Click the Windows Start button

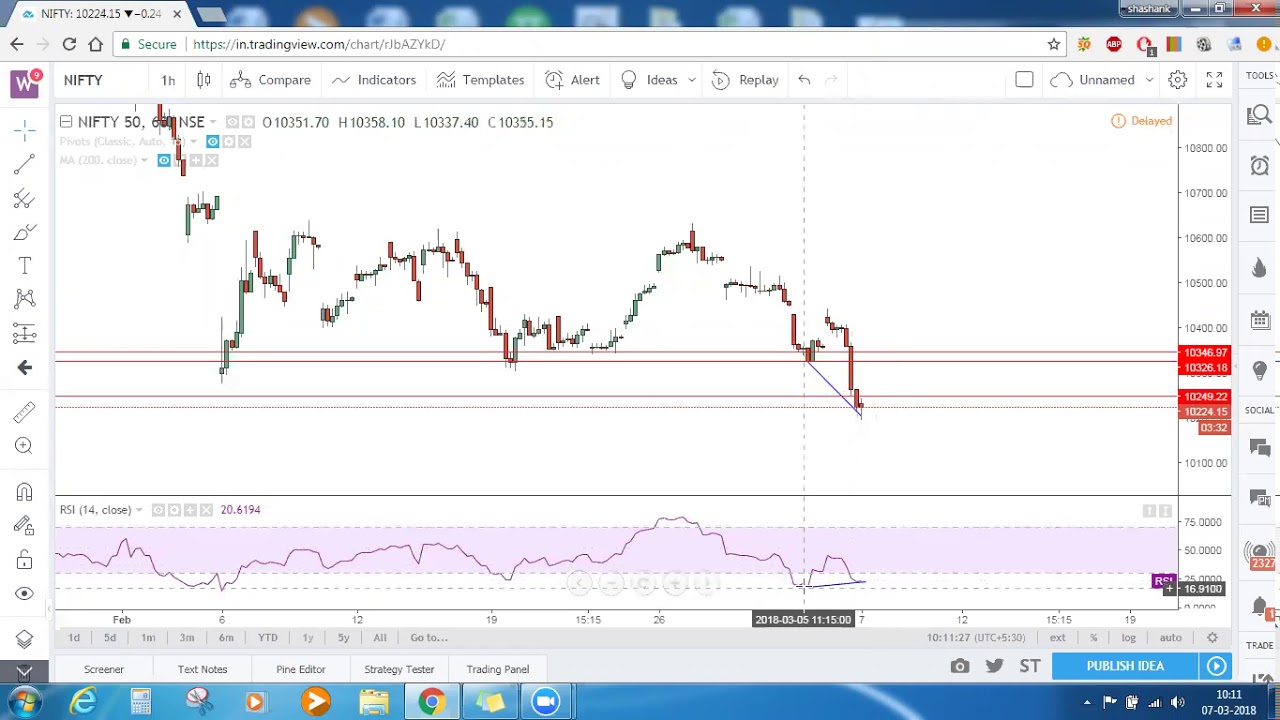pos(23,702)
